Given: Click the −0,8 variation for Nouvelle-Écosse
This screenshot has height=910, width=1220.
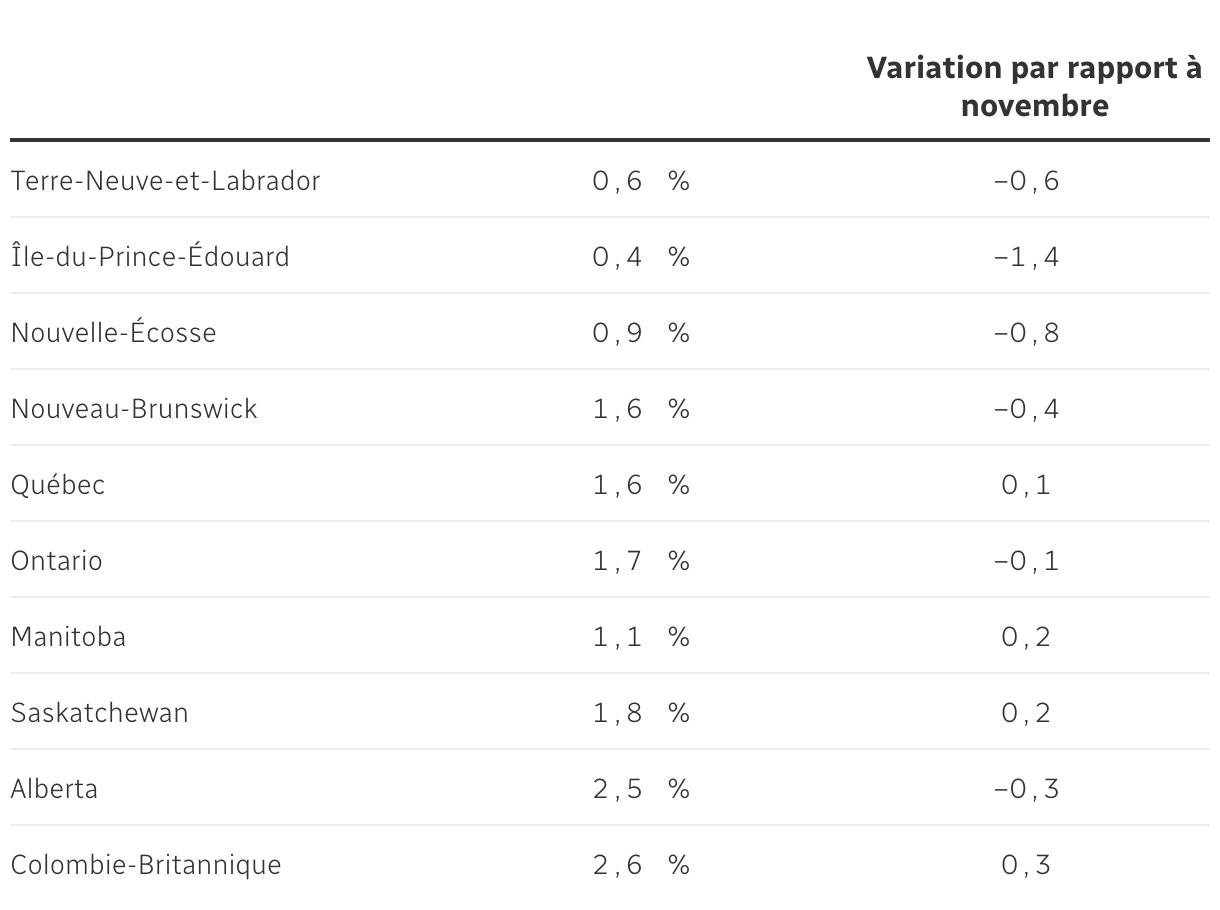Looking at the screenshot, I should tap(1026, 333).
